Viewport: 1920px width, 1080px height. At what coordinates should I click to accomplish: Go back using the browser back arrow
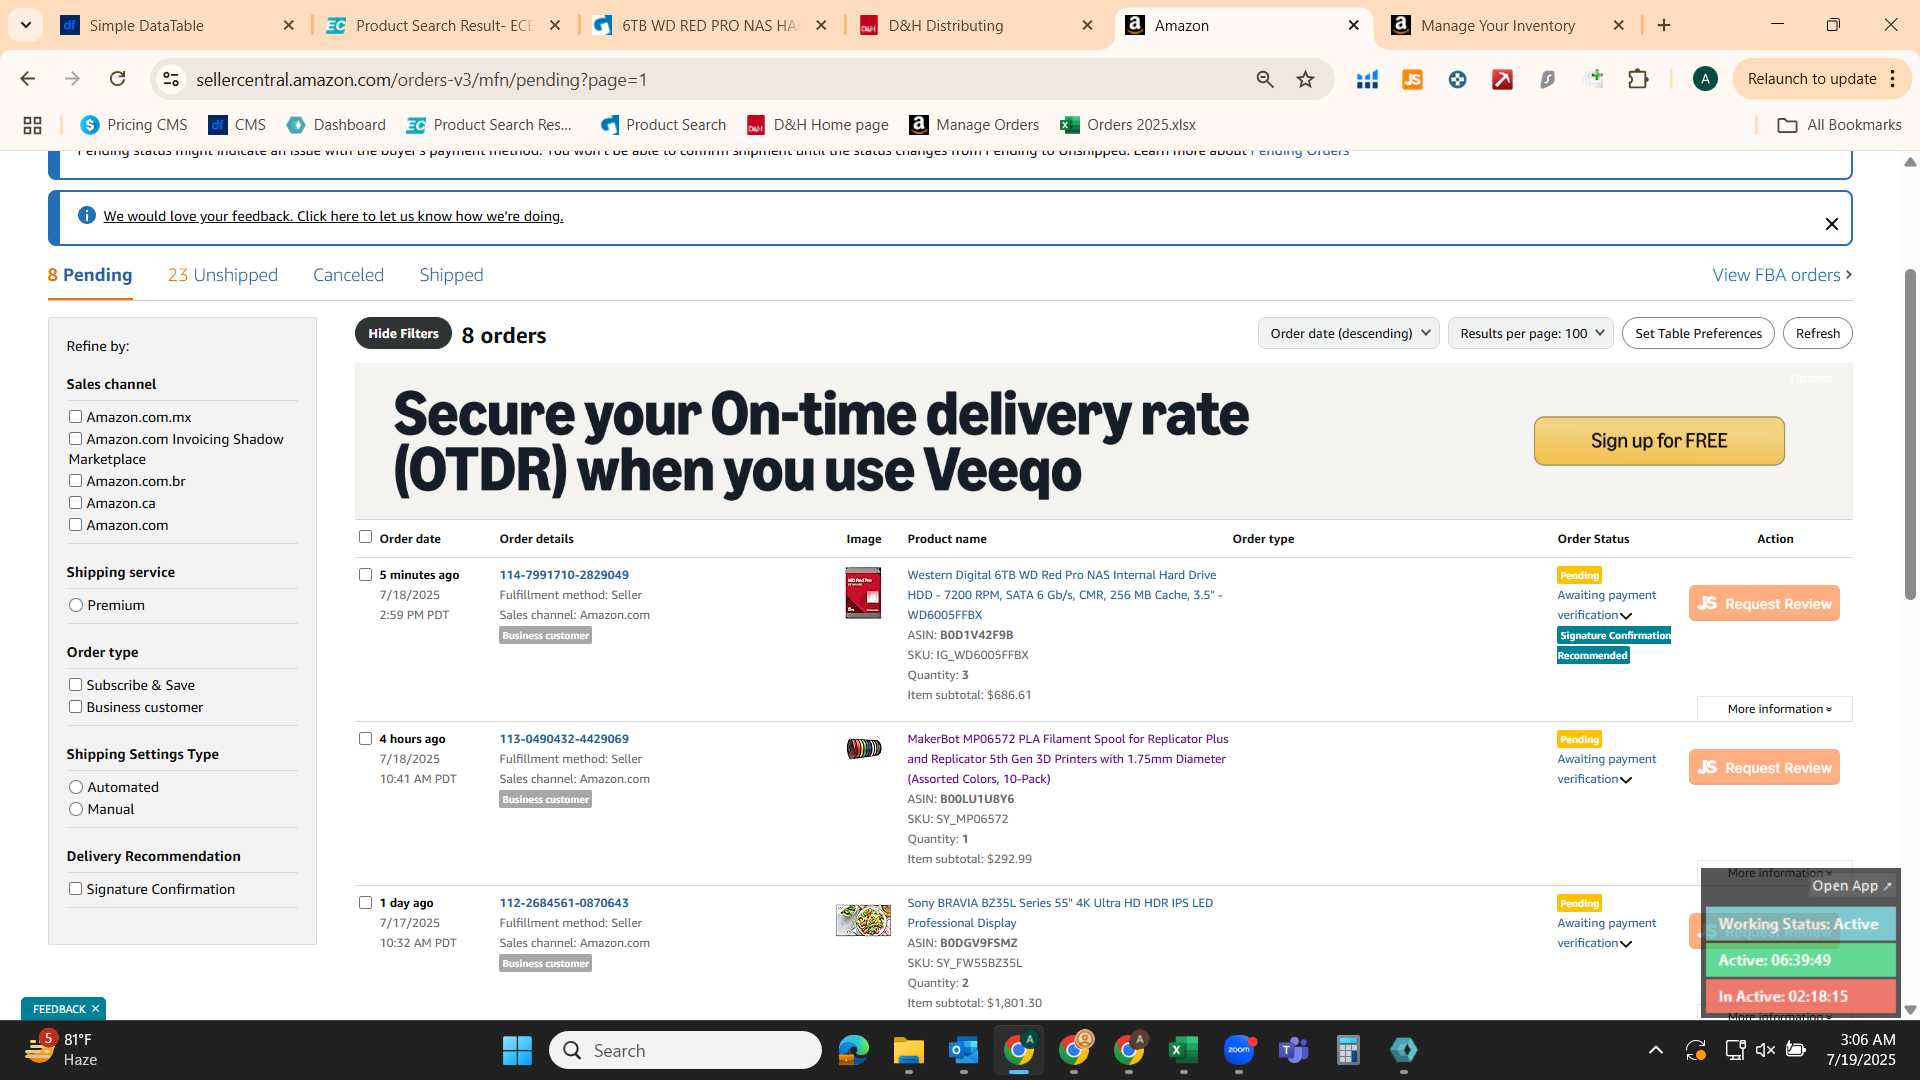click(x=27, y=79)
